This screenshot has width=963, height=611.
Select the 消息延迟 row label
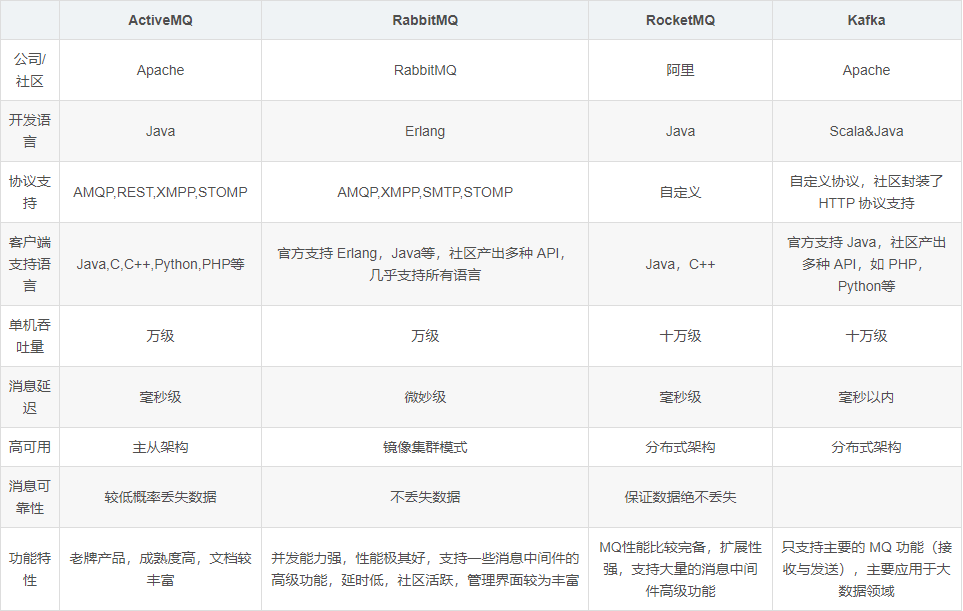pyautogui.click(x=29, y=397)
